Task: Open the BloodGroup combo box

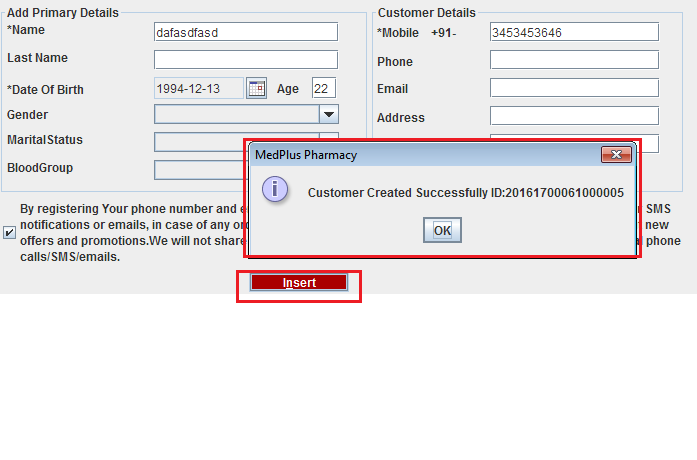Action: click(x=201, y=170)
